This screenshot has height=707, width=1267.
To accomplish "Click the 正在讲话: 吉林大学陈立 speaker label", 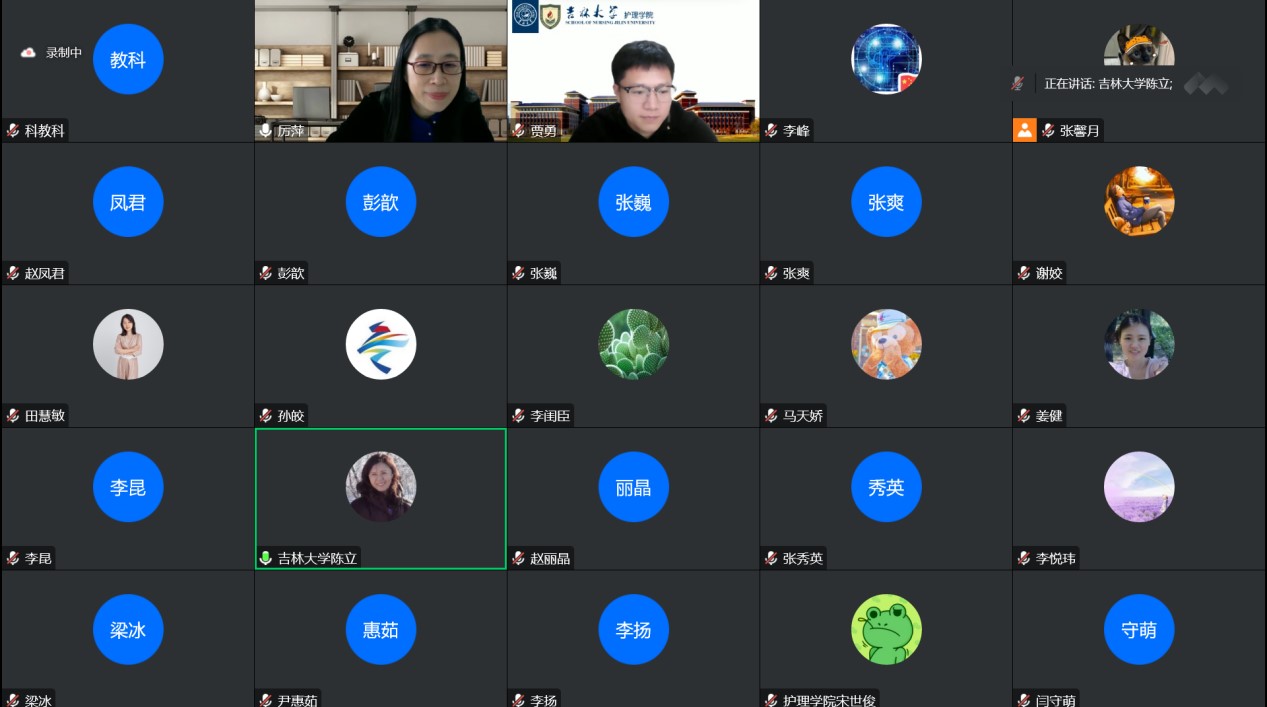I will 1108,84.
